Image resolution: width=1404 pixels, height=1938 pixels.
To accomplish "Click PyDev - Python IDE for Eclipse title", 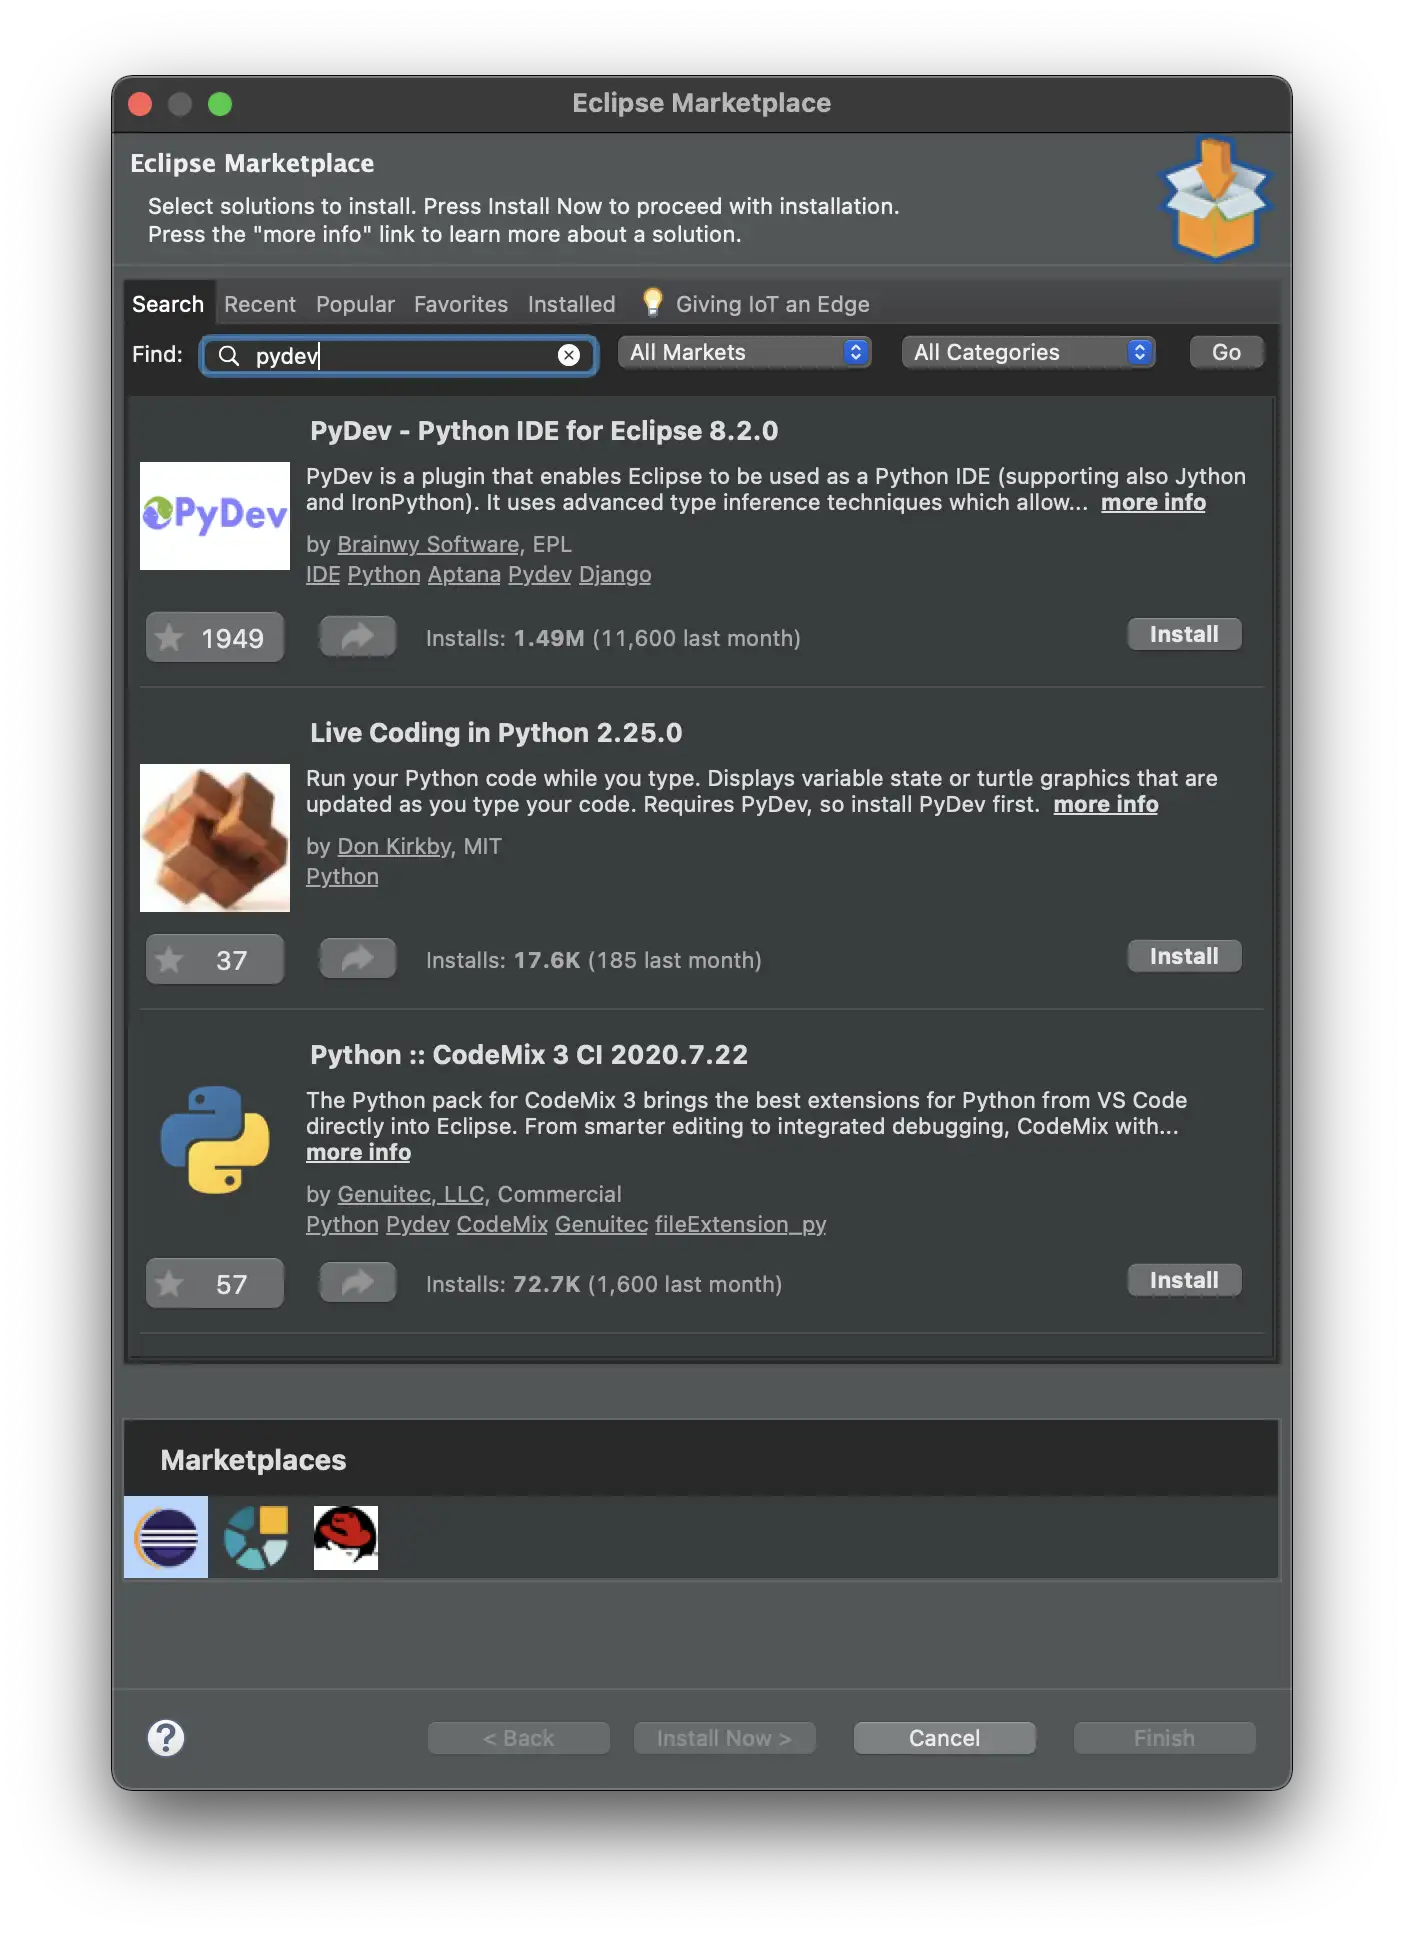I will click(544, 431).
